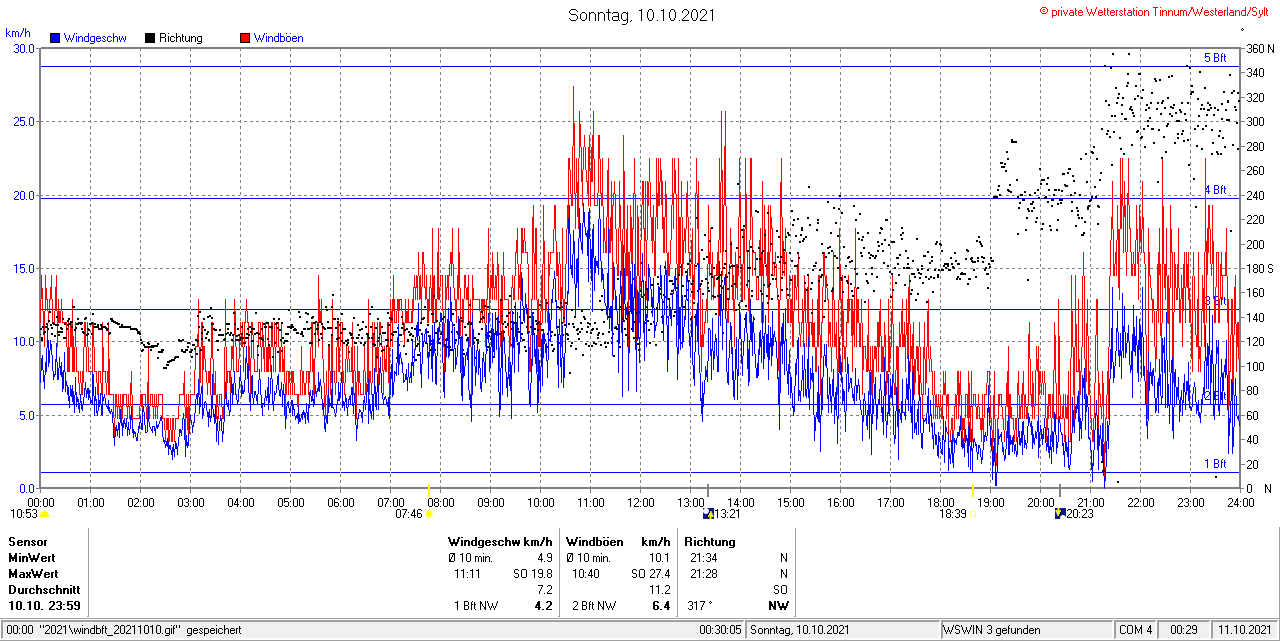Click the yellow marker beside 10:53
Viewport: 1280px width, 641px height.
(x=44, y=514)
